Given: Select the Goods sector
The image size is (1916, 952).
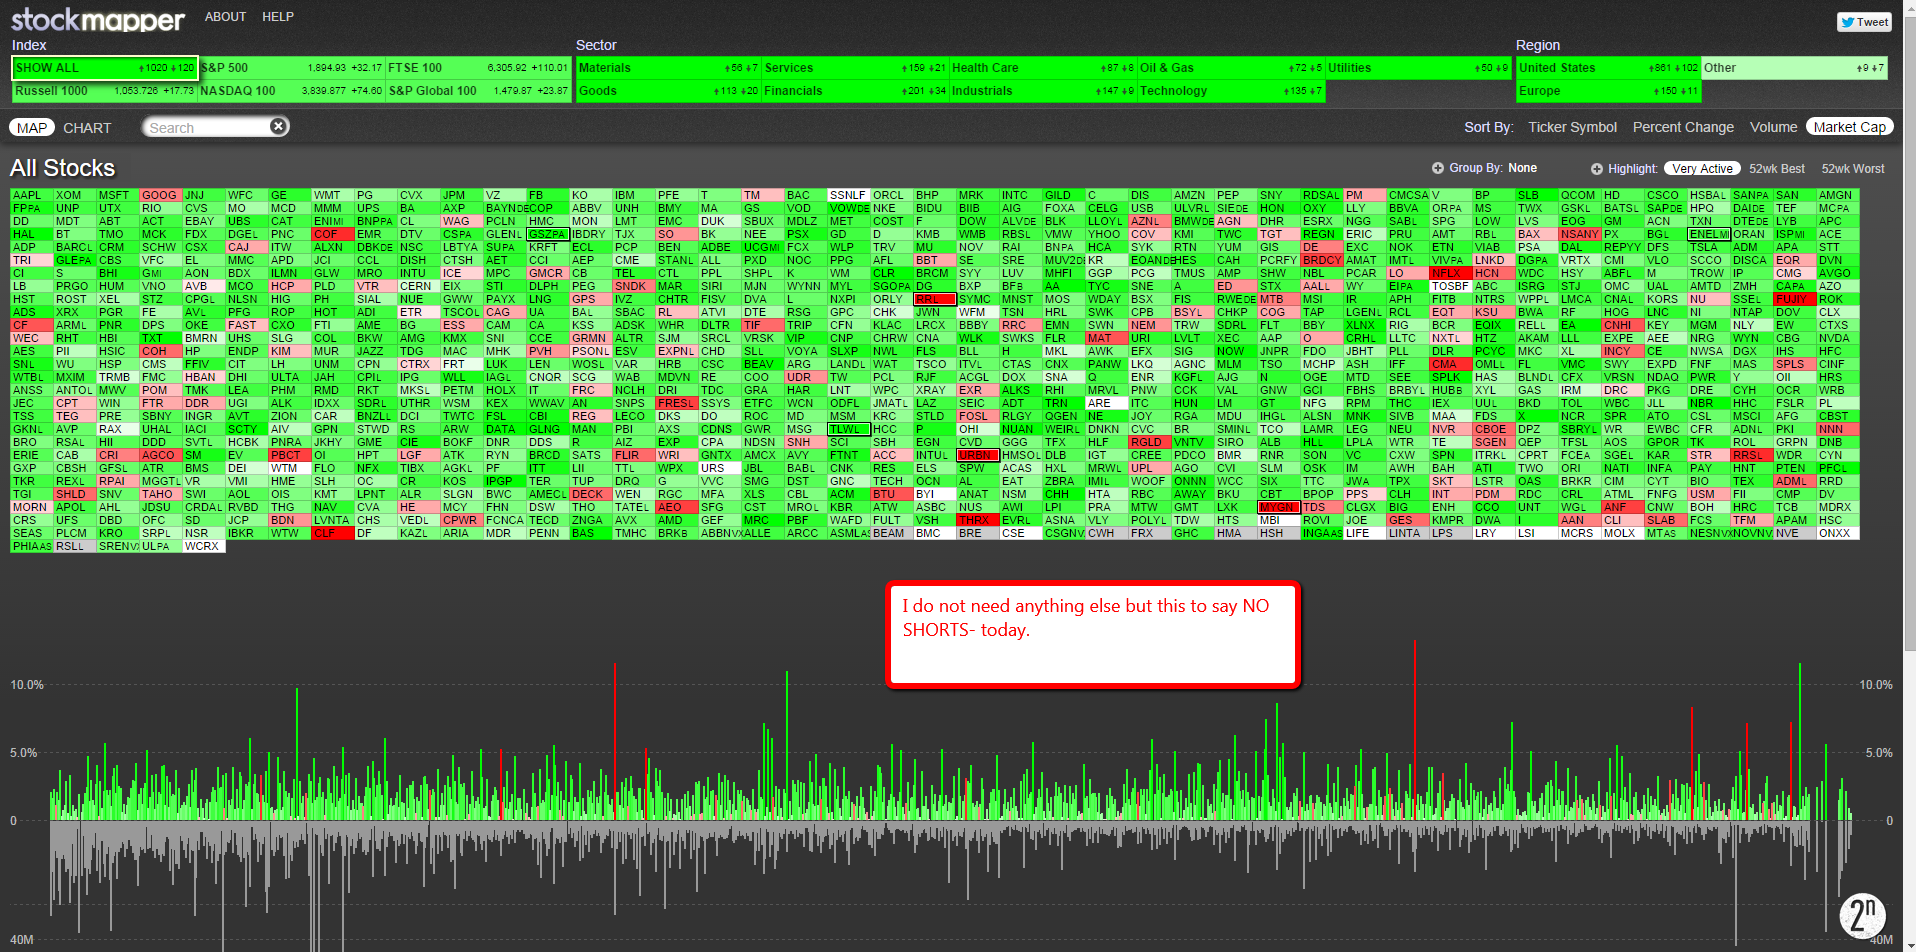Looking at the screenshot, I should click(x=668, y=91).
